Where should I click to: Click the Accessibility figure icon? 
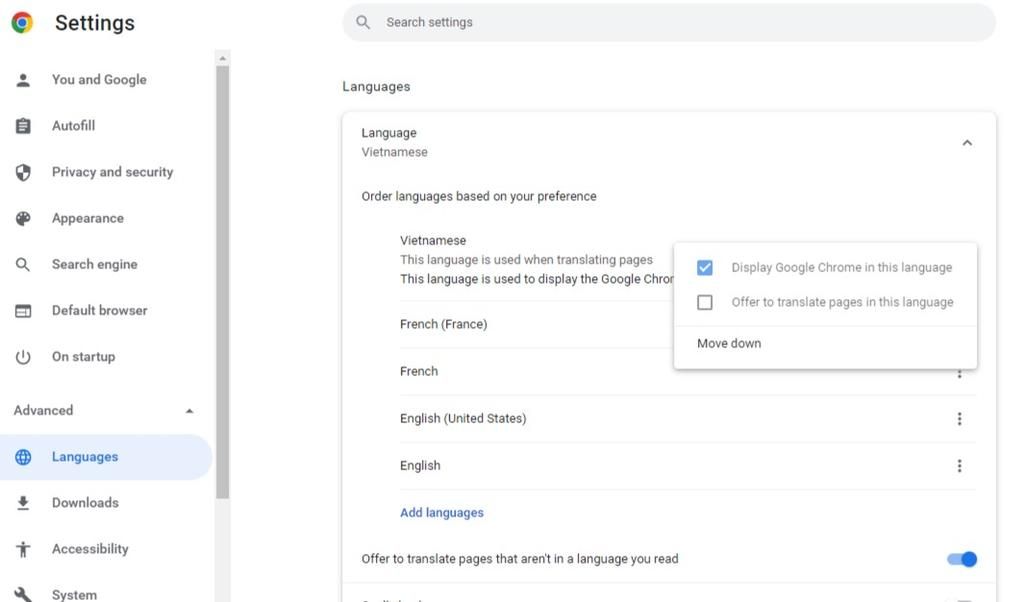coord(23,549)
